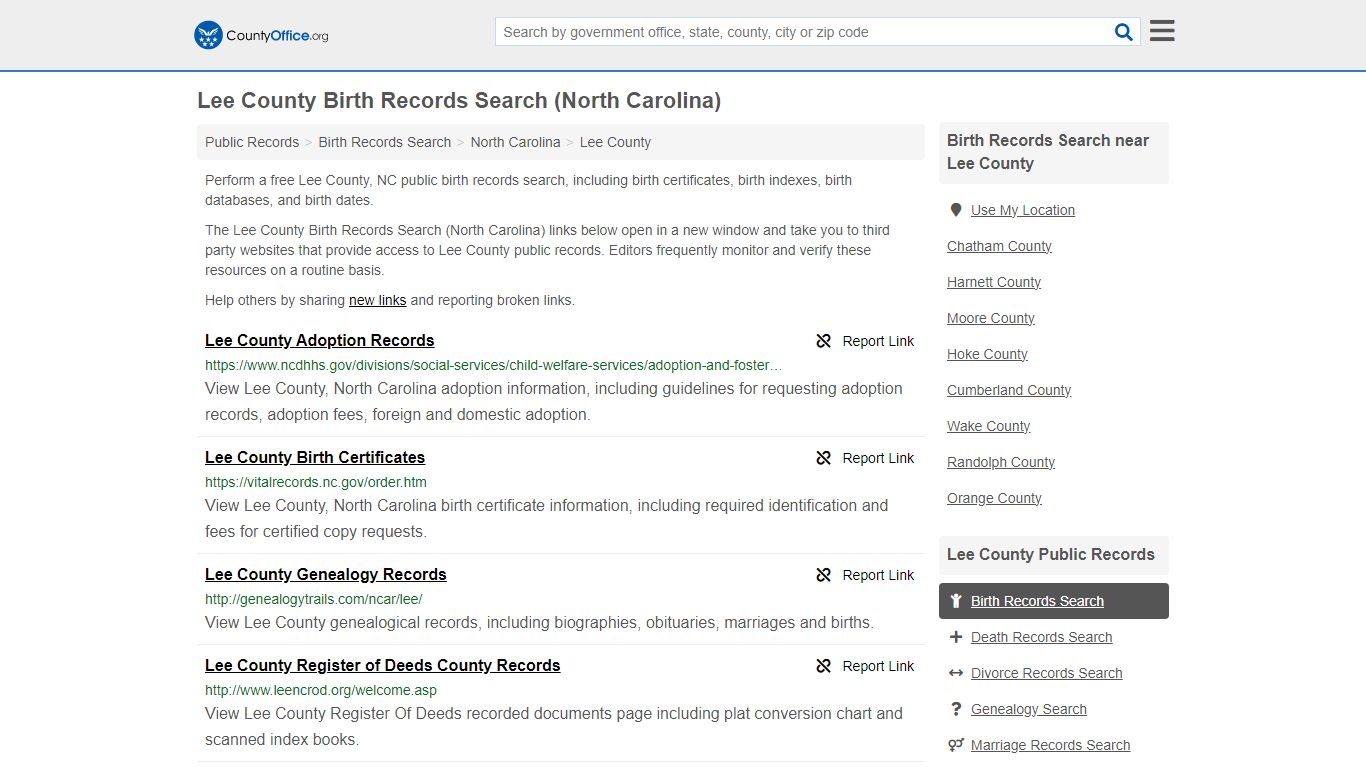Click the ncdhhs.gov adoption URL
The image size is (1366, 768).
coord(494,365)
